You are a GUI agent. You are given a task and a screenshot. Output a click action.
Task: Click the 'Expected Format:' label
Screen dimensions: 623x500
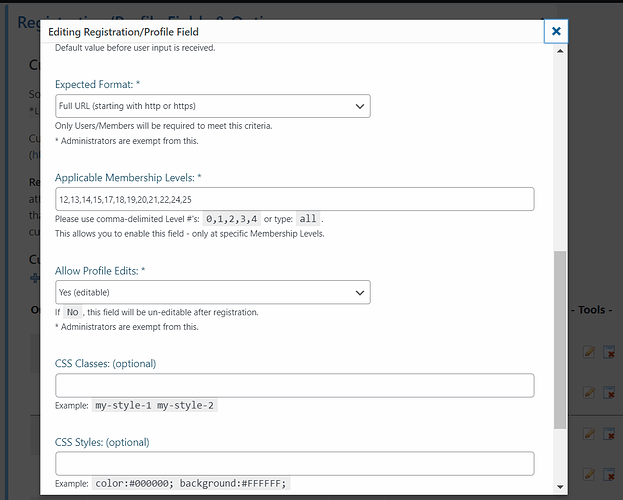tap(97, 84)
